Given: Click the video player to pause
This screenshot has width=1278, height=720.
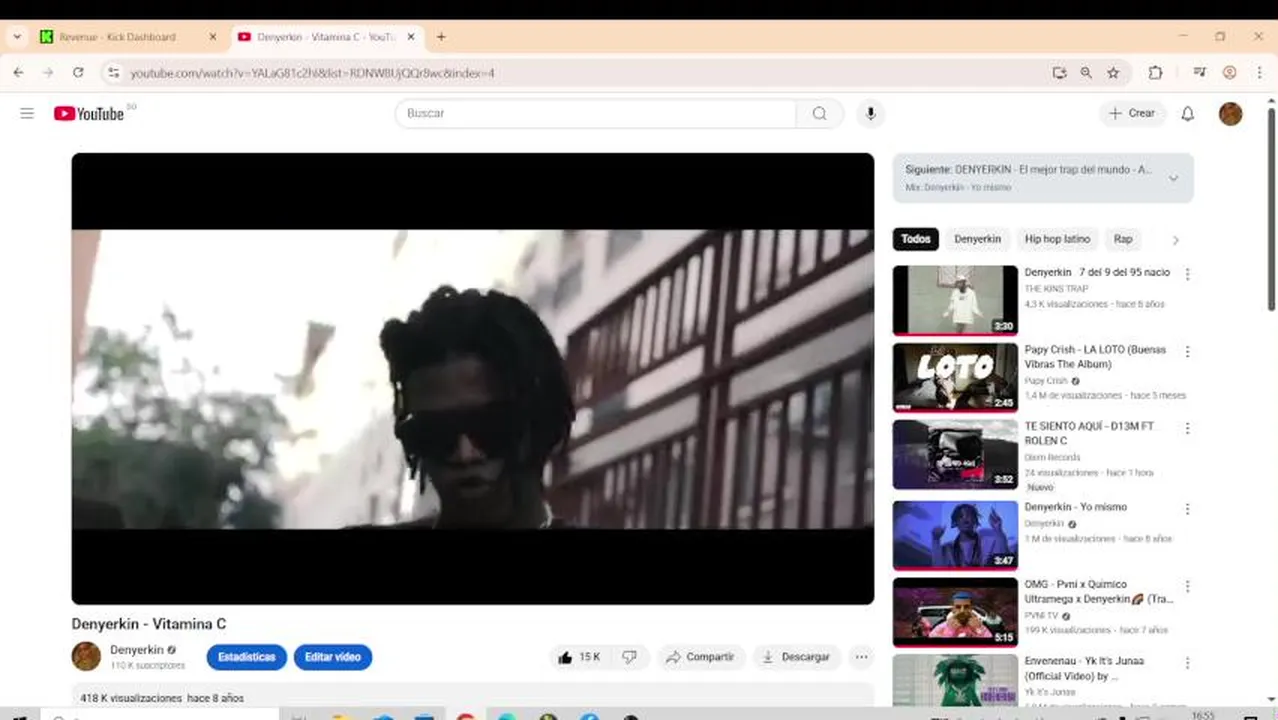Looking at the screenshot, I should pos(472,378).
